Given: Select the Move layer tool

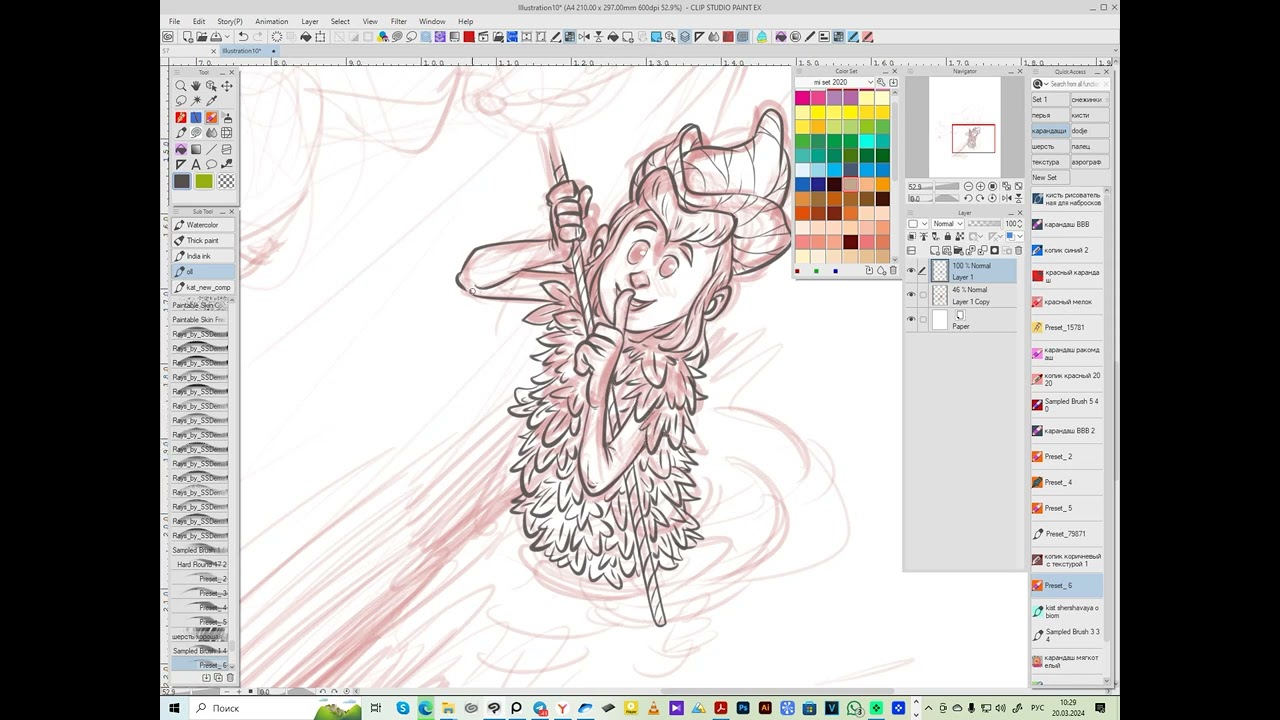Looking at the screenshot, I should (227, 86).
